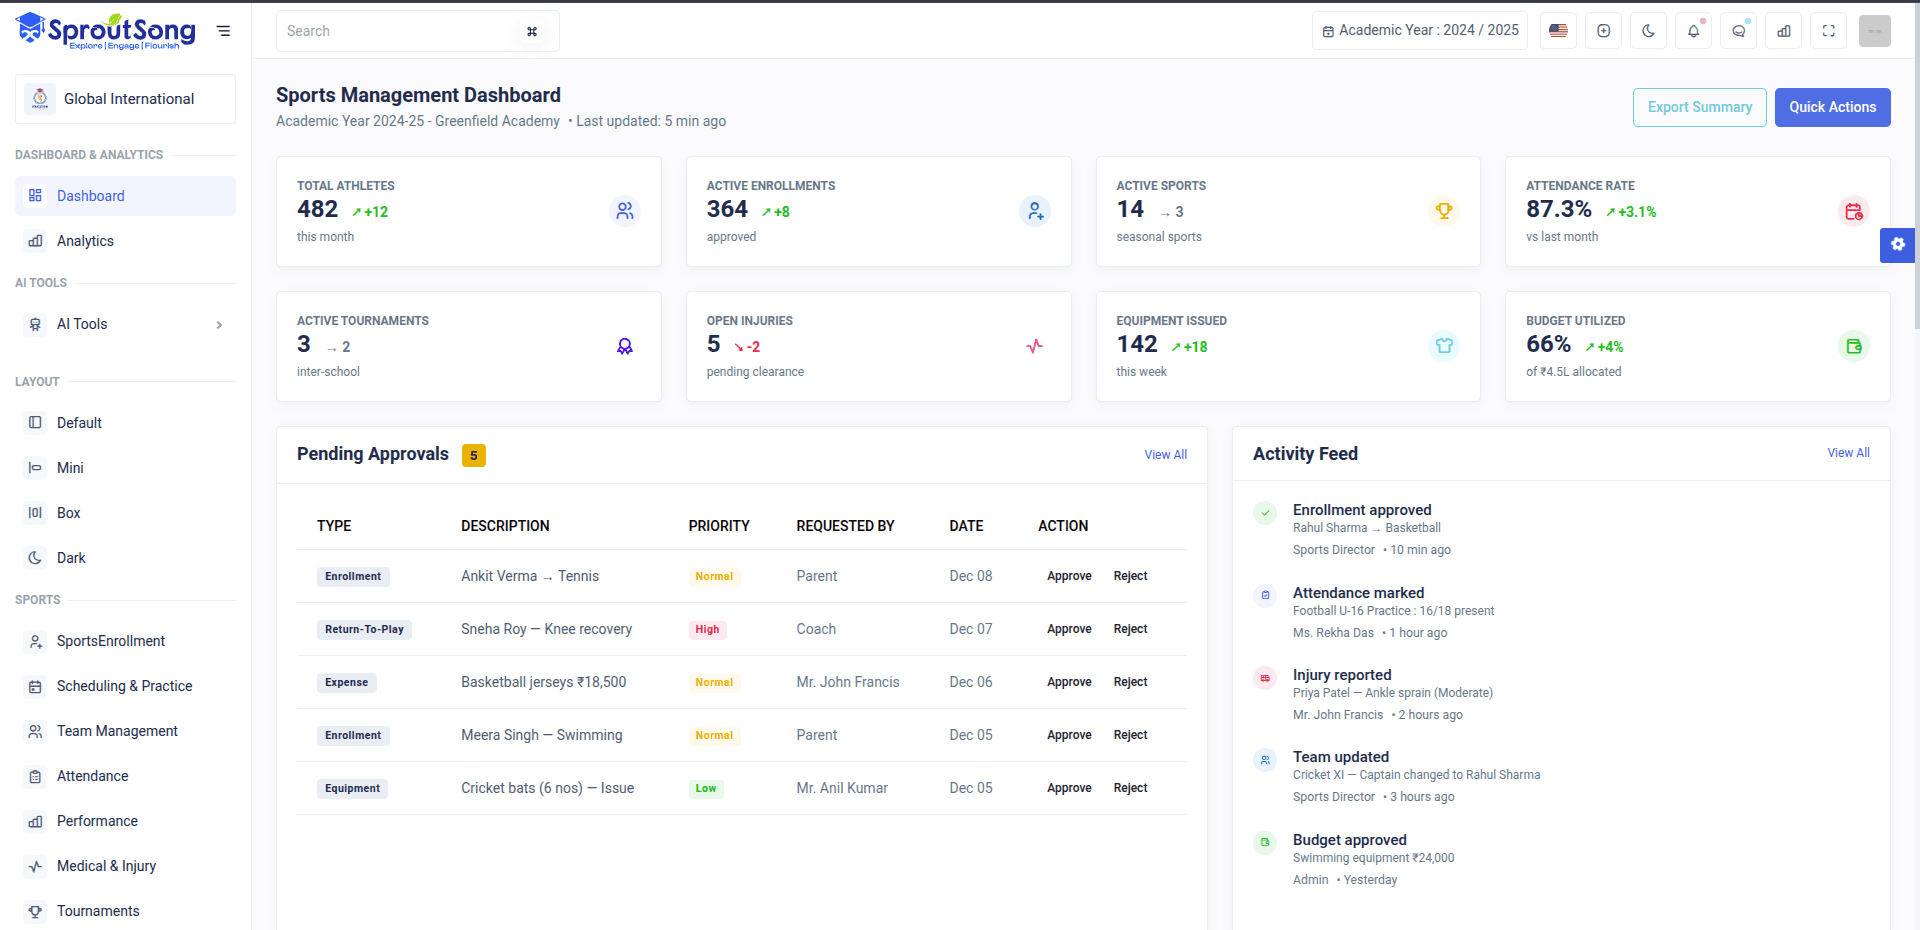Click the Equipment Issued shirt icon
The height and width of the screenshot is (930, 1920).
click(1444, 346)
